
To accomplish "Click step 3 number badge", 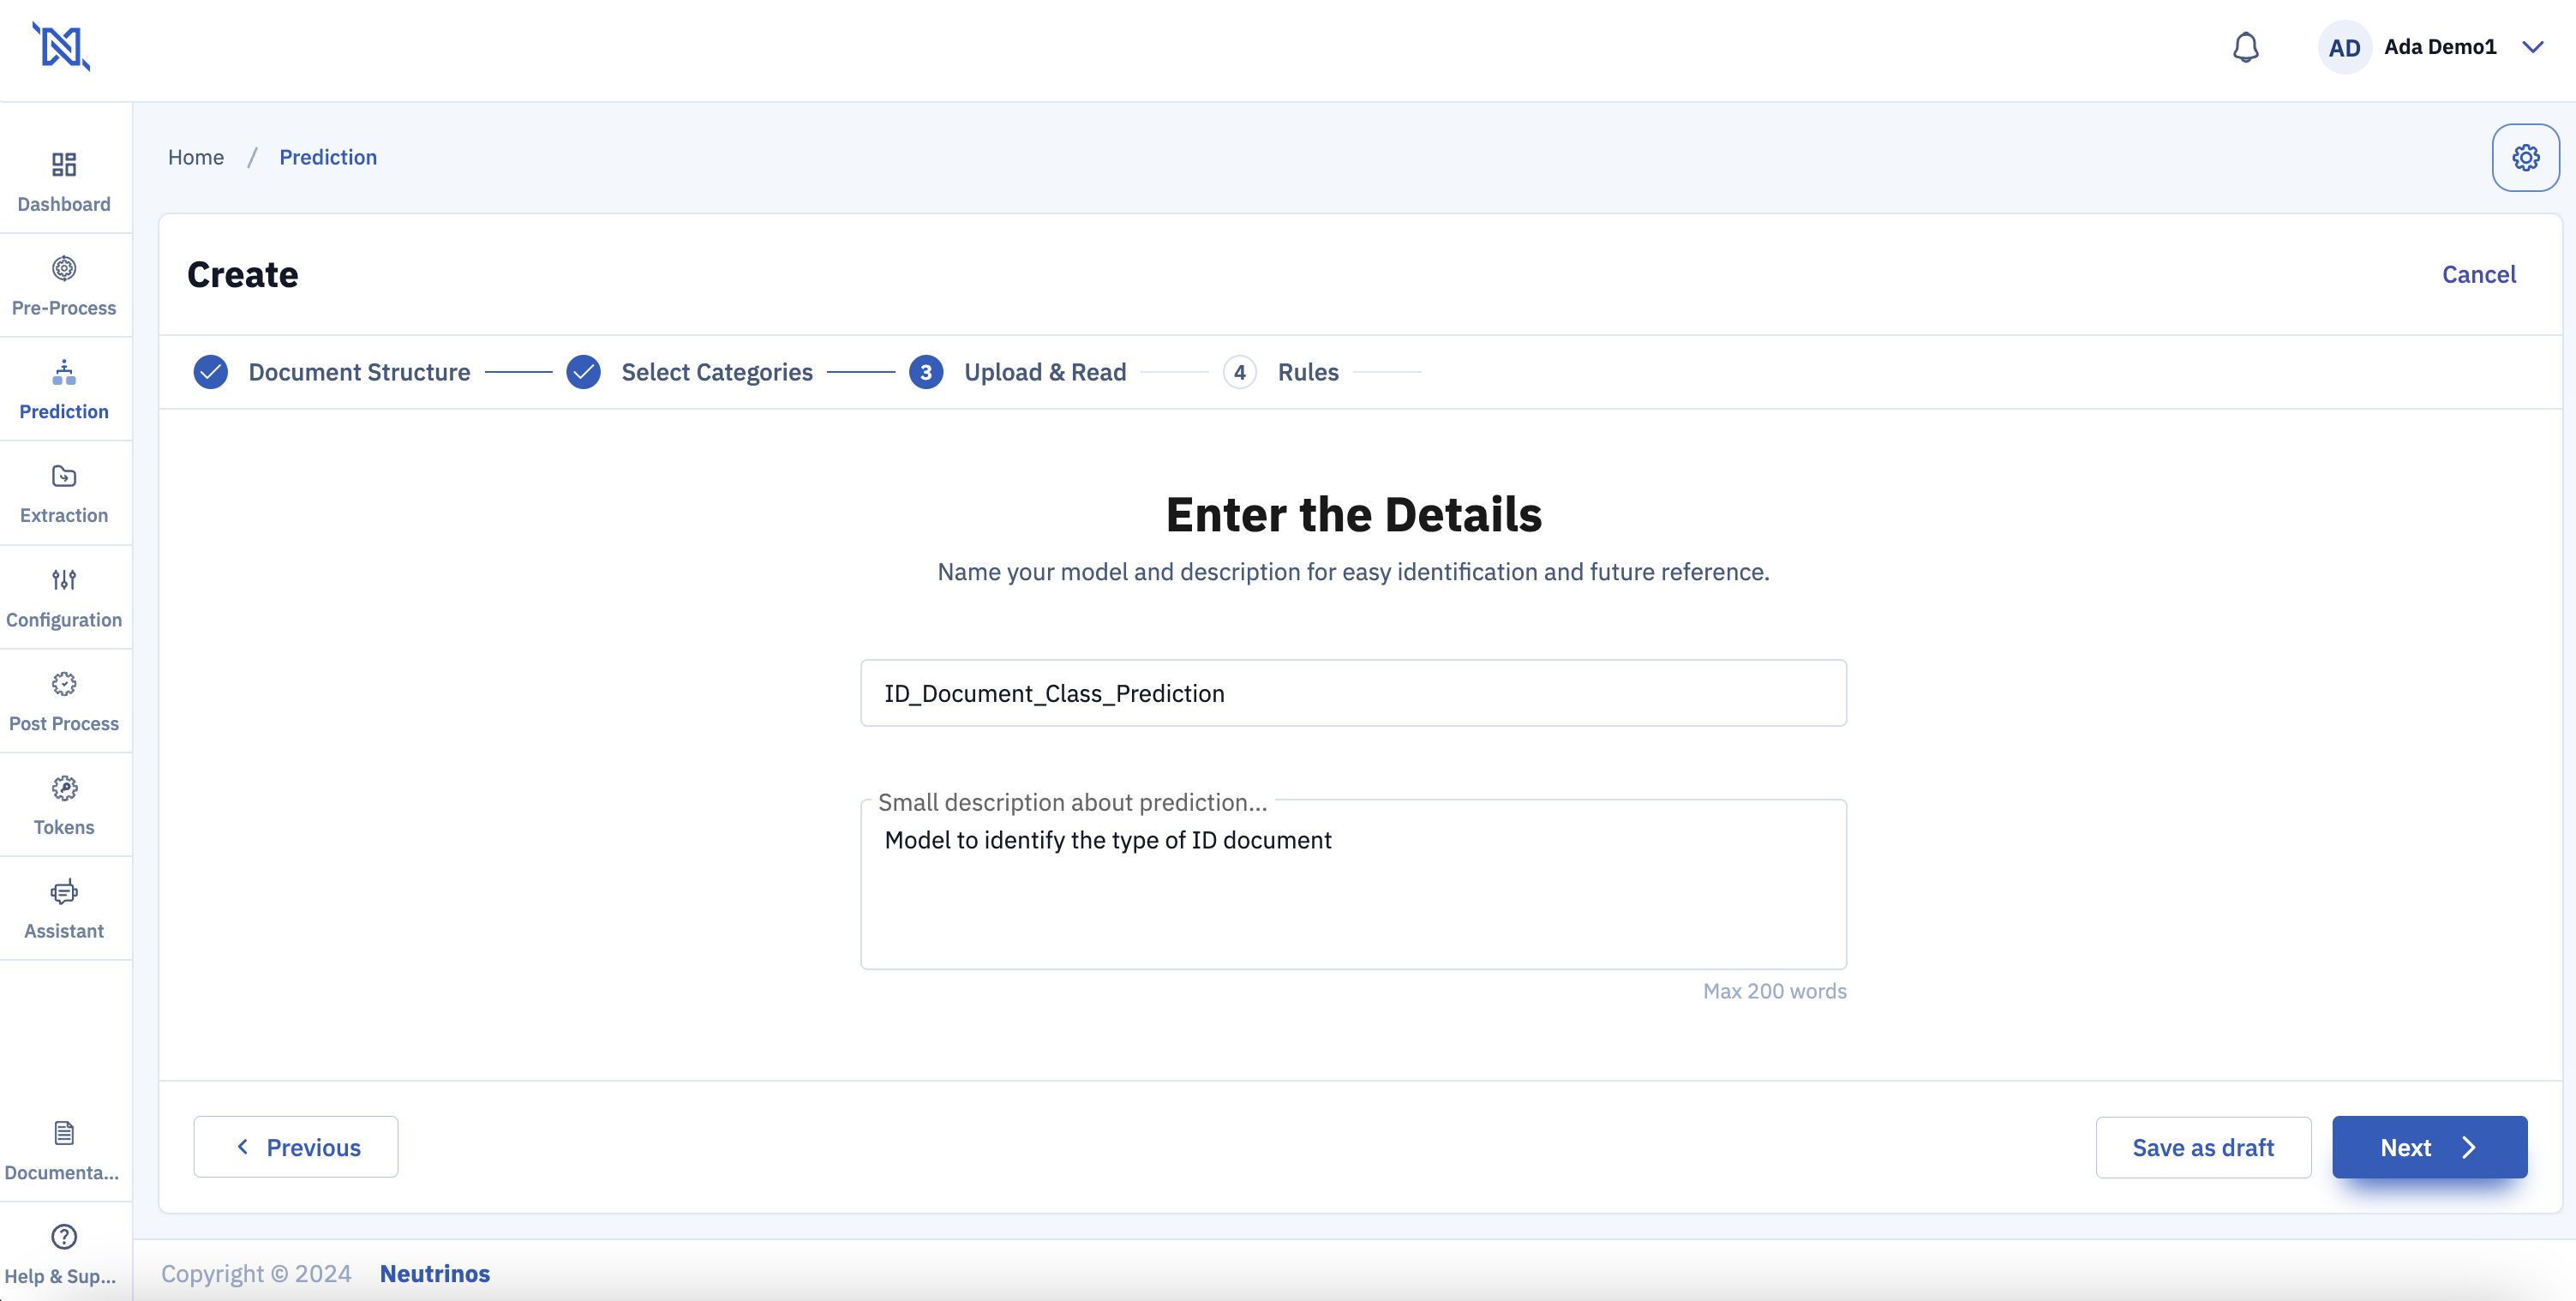I will tap(926, 372).
